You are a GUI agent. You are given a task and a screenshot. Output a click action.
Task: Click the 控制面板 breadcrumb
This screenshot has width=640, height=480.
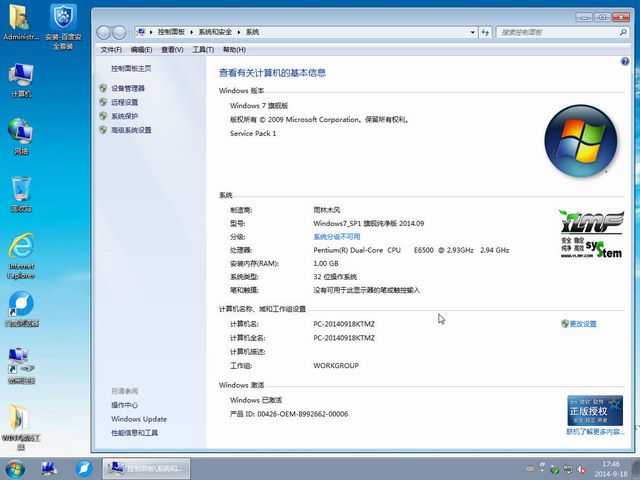click(171, 32)
